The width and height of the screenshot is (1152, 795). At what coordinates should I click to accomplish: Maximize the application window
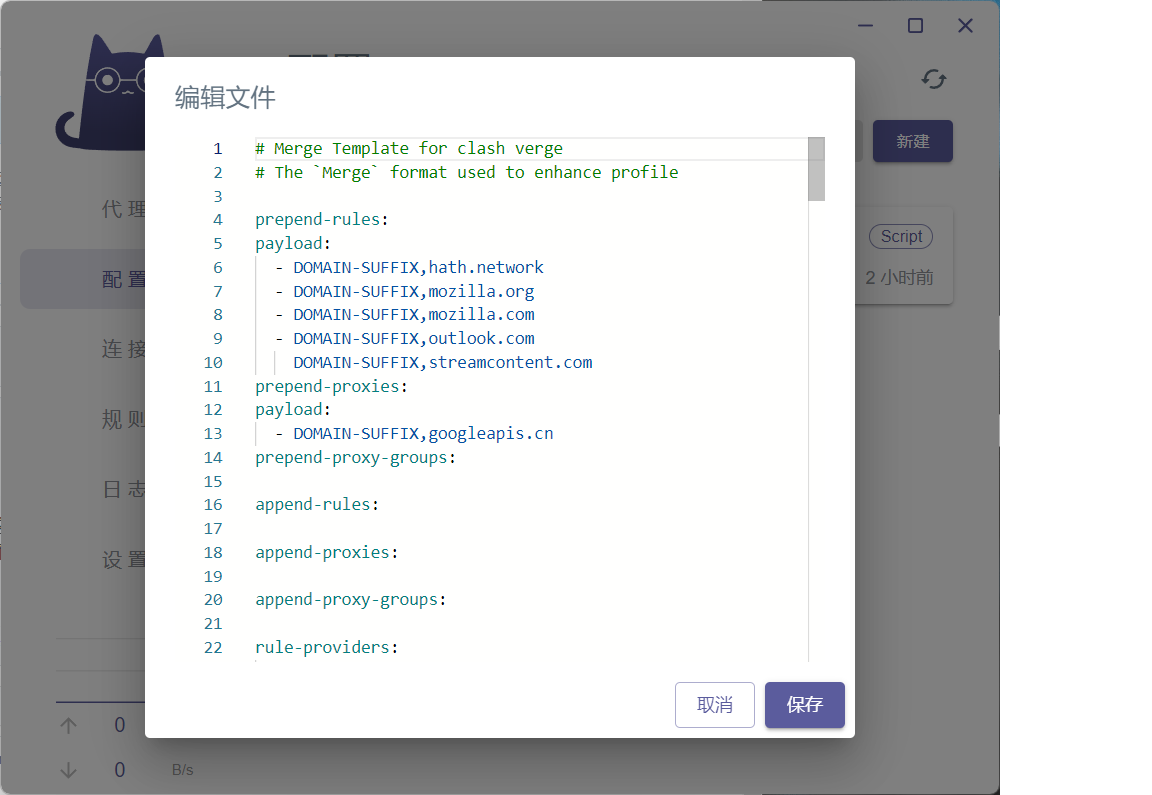click(x=914, y=25)
